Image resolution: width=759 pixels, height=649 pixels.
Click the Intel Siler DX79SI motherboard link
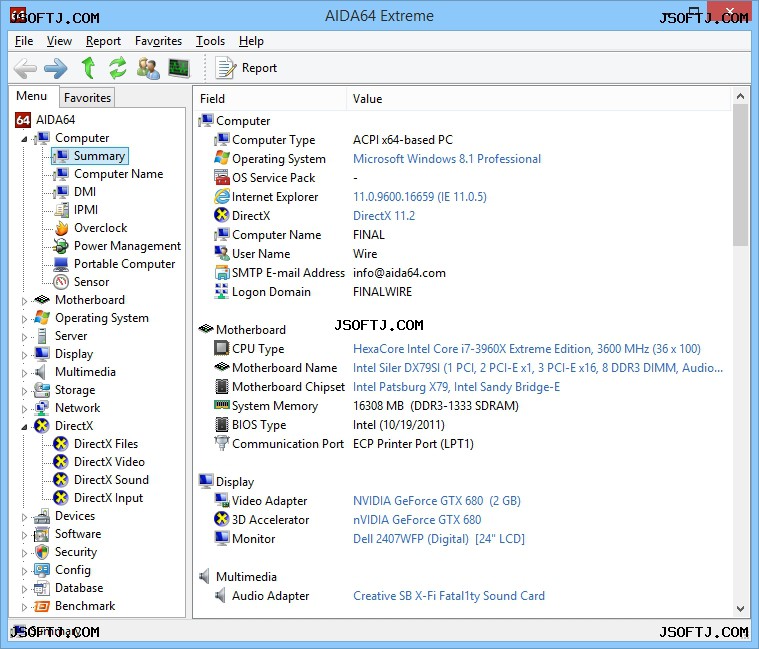[538, 368]
